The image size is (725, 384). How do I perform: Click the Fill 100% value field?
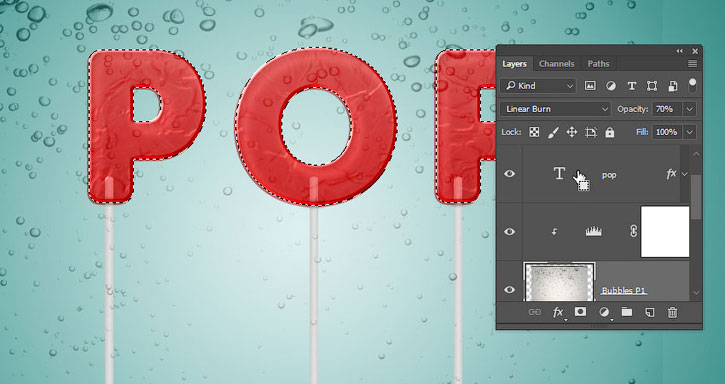pyautogui.click(x=668, y=132)
